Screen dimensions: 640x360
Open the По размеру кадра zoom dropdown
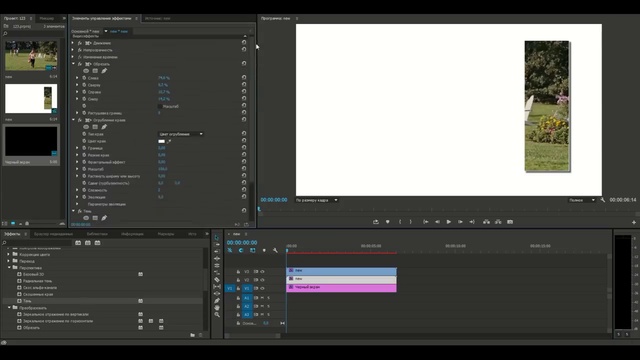point(316,200)
